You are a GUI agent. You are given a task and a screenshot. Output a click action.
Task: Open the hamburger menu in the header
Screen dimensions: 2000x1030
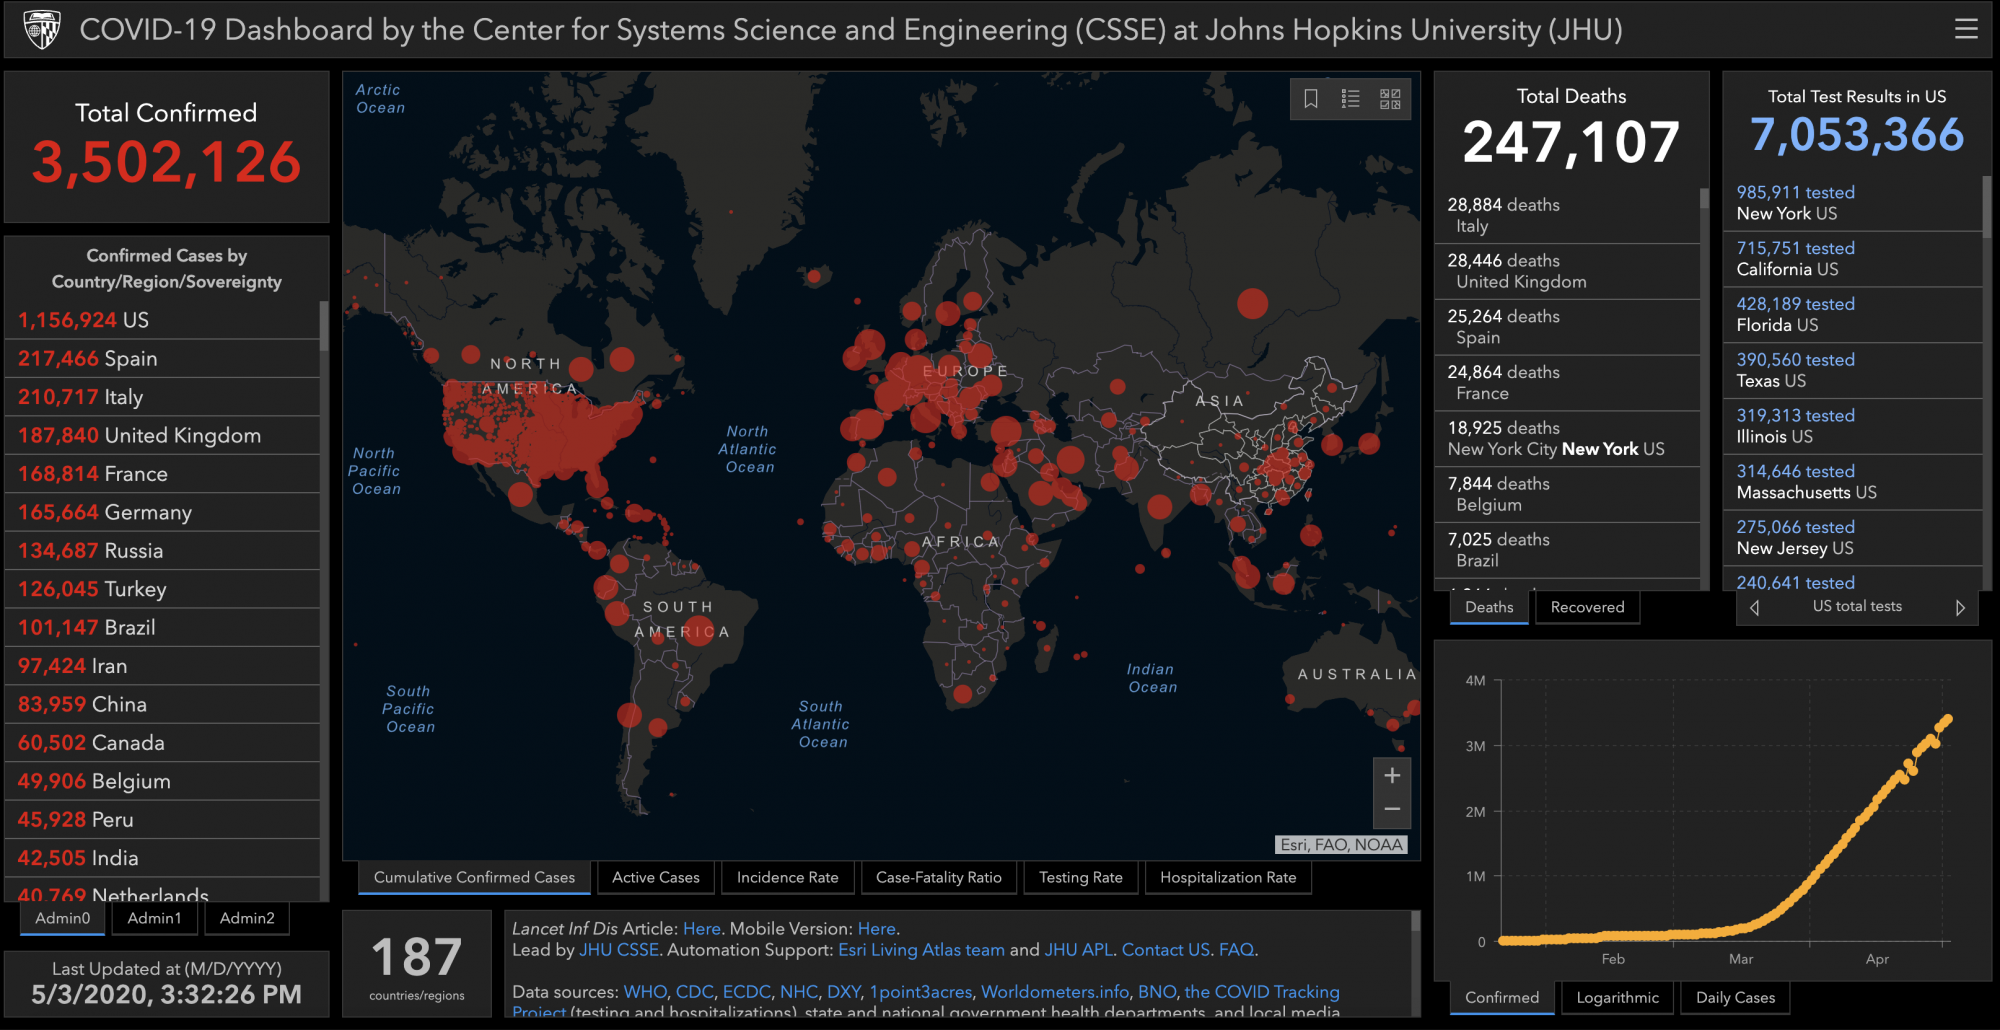pos(1966,29)
